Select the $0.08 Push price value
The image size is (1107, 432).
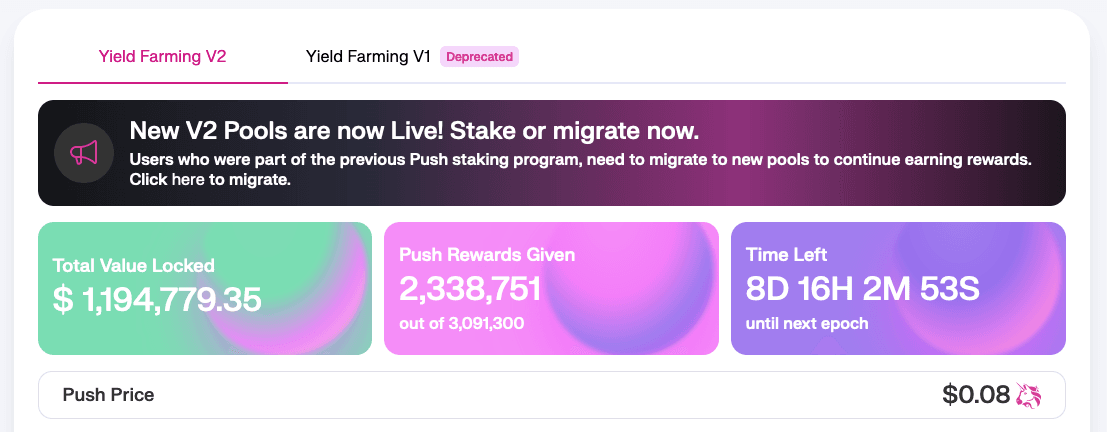975,395
